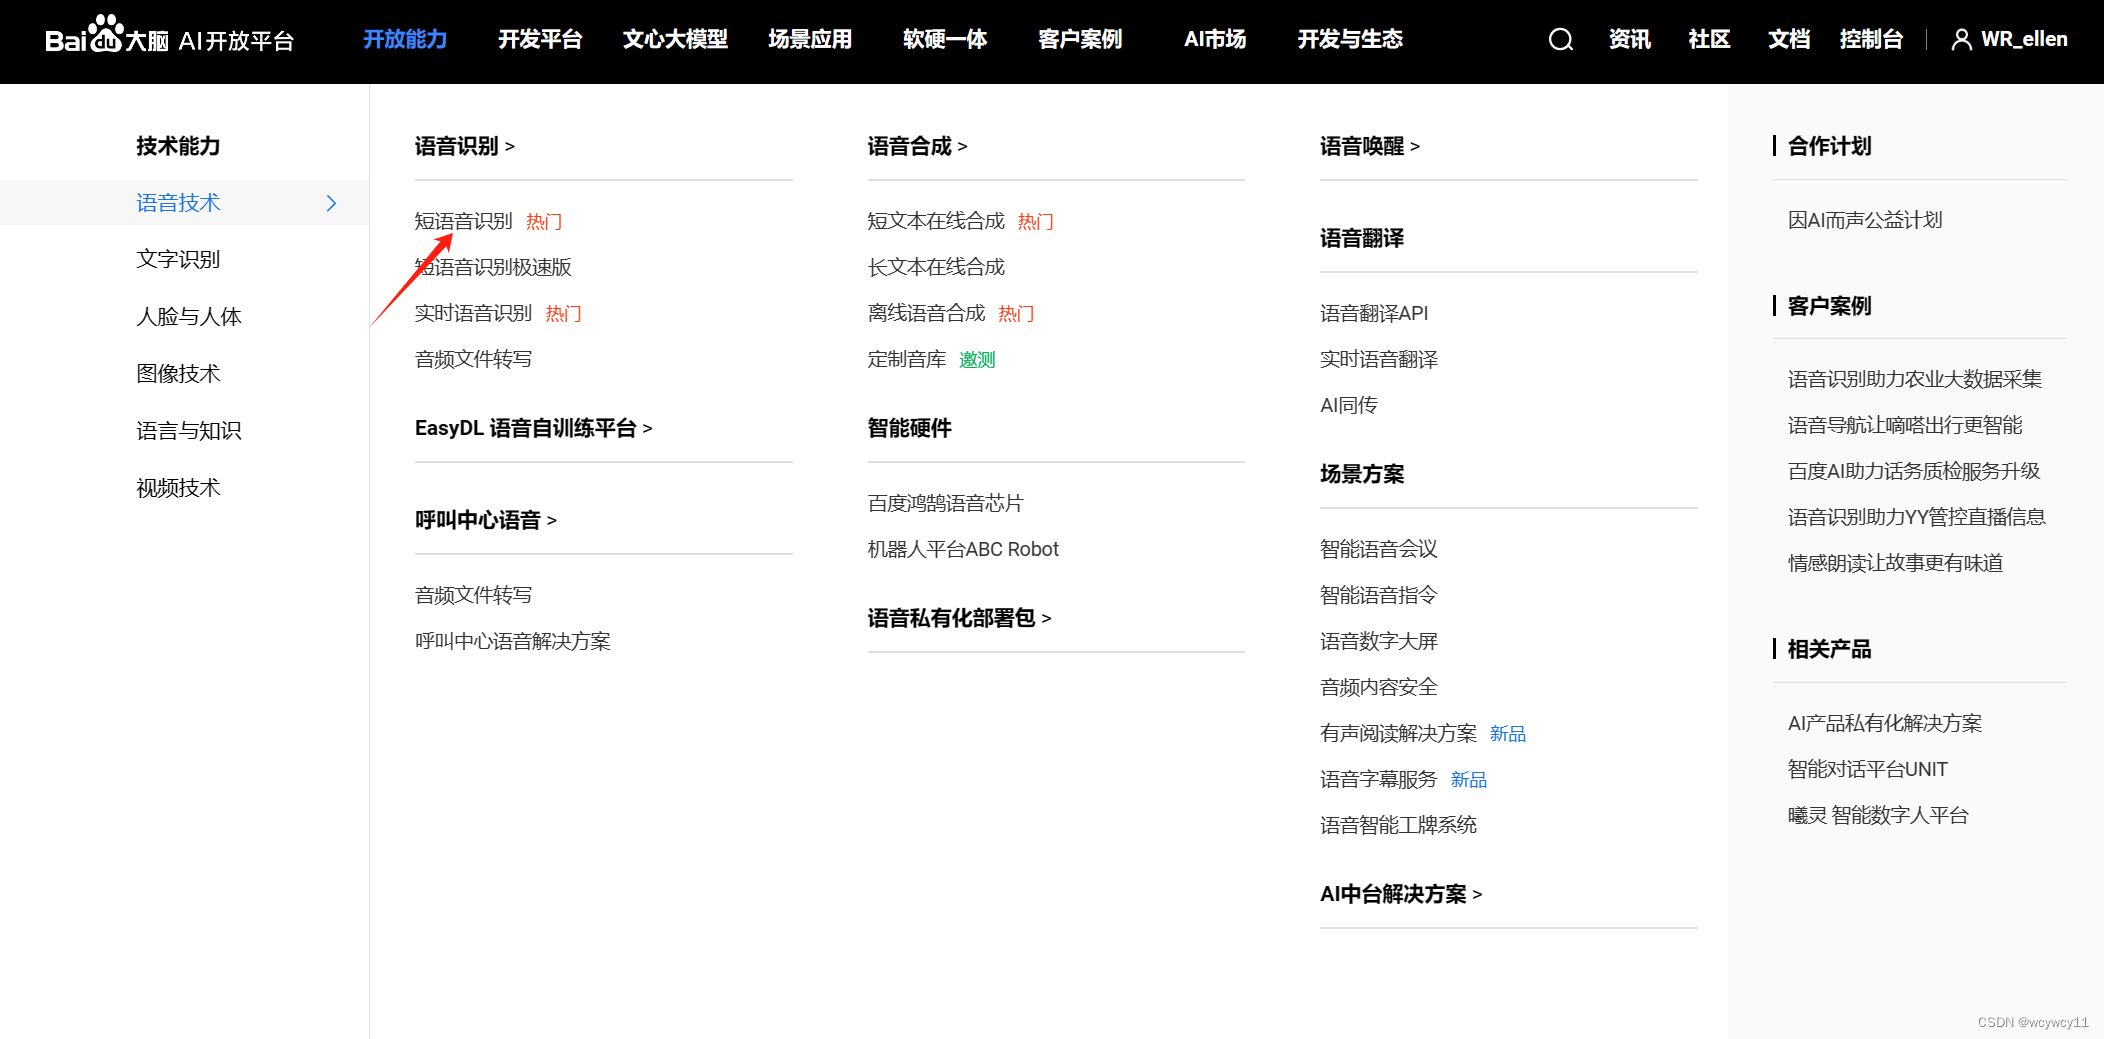Open the 开放能力 top menu
2104x1039 pixels.
[405, 40]
